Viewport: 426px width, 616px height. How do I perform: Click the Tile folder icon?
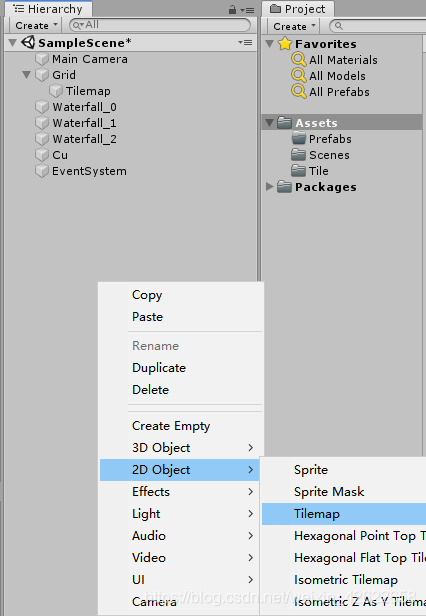299,170
